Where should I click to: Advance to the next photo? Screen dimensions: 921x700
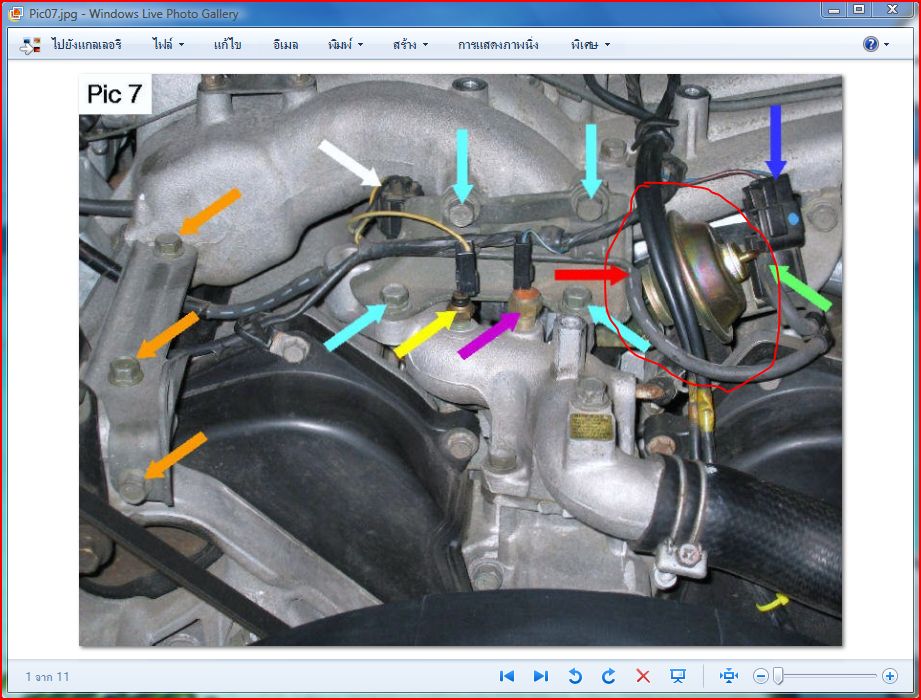point(540,676)
